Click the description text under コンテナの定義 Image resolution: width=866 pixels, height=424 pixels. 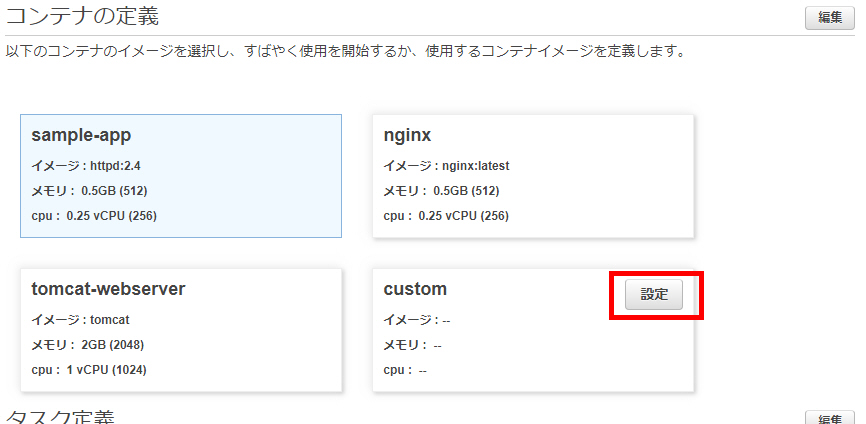(345, 52)
